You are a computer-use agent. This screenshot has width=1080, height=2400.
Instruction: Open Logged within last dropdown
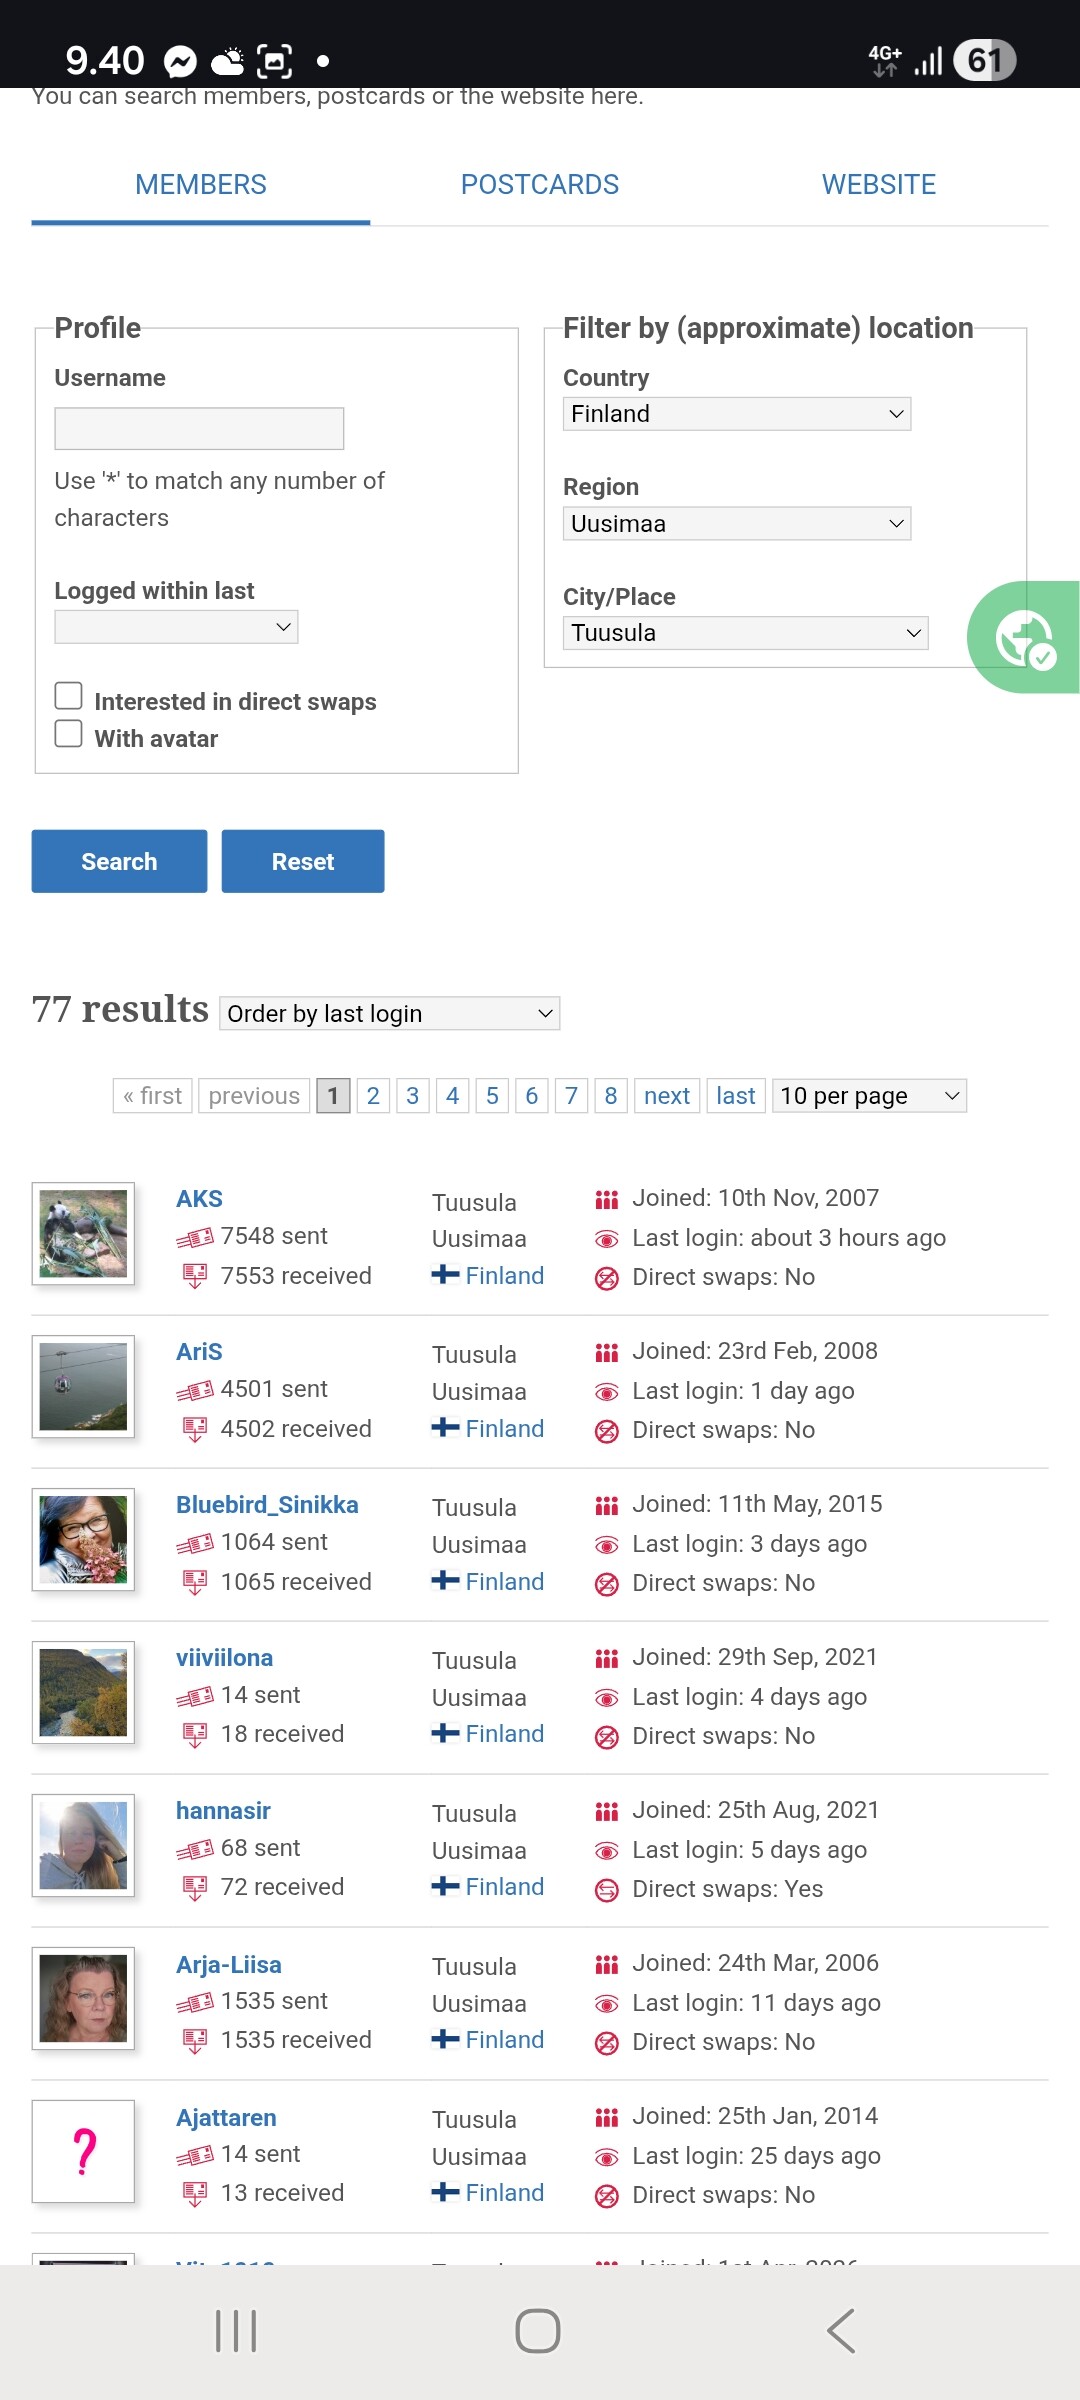point(176,627)
